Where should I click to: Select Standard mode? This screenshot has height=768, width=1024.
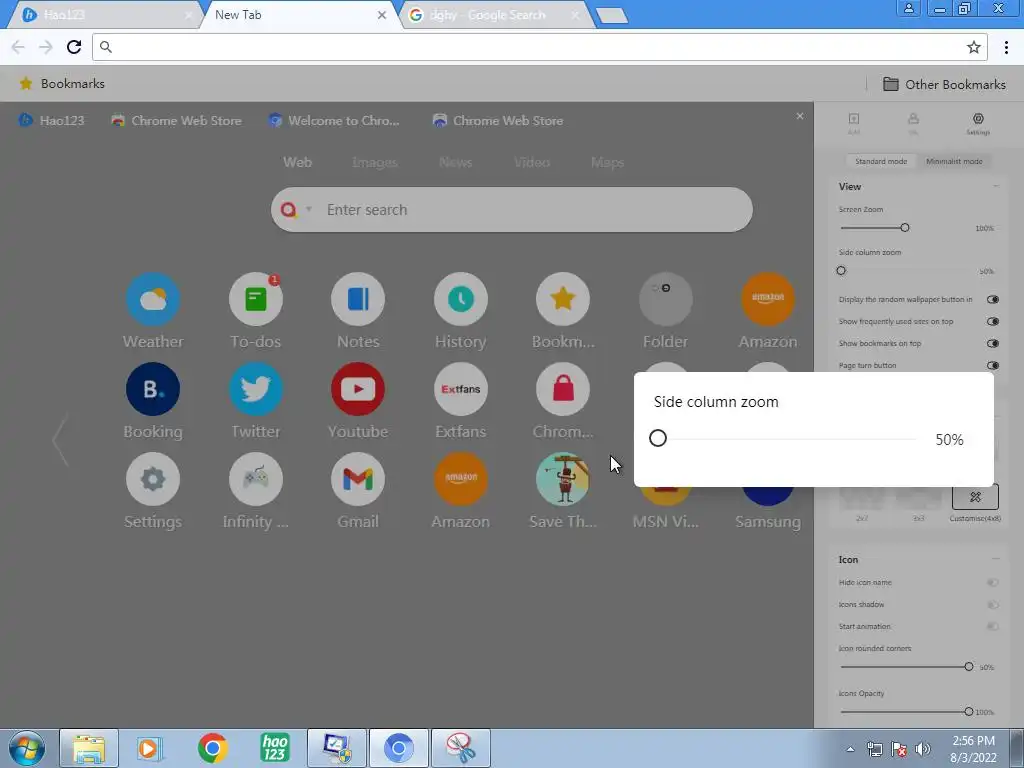pos(881,161)
